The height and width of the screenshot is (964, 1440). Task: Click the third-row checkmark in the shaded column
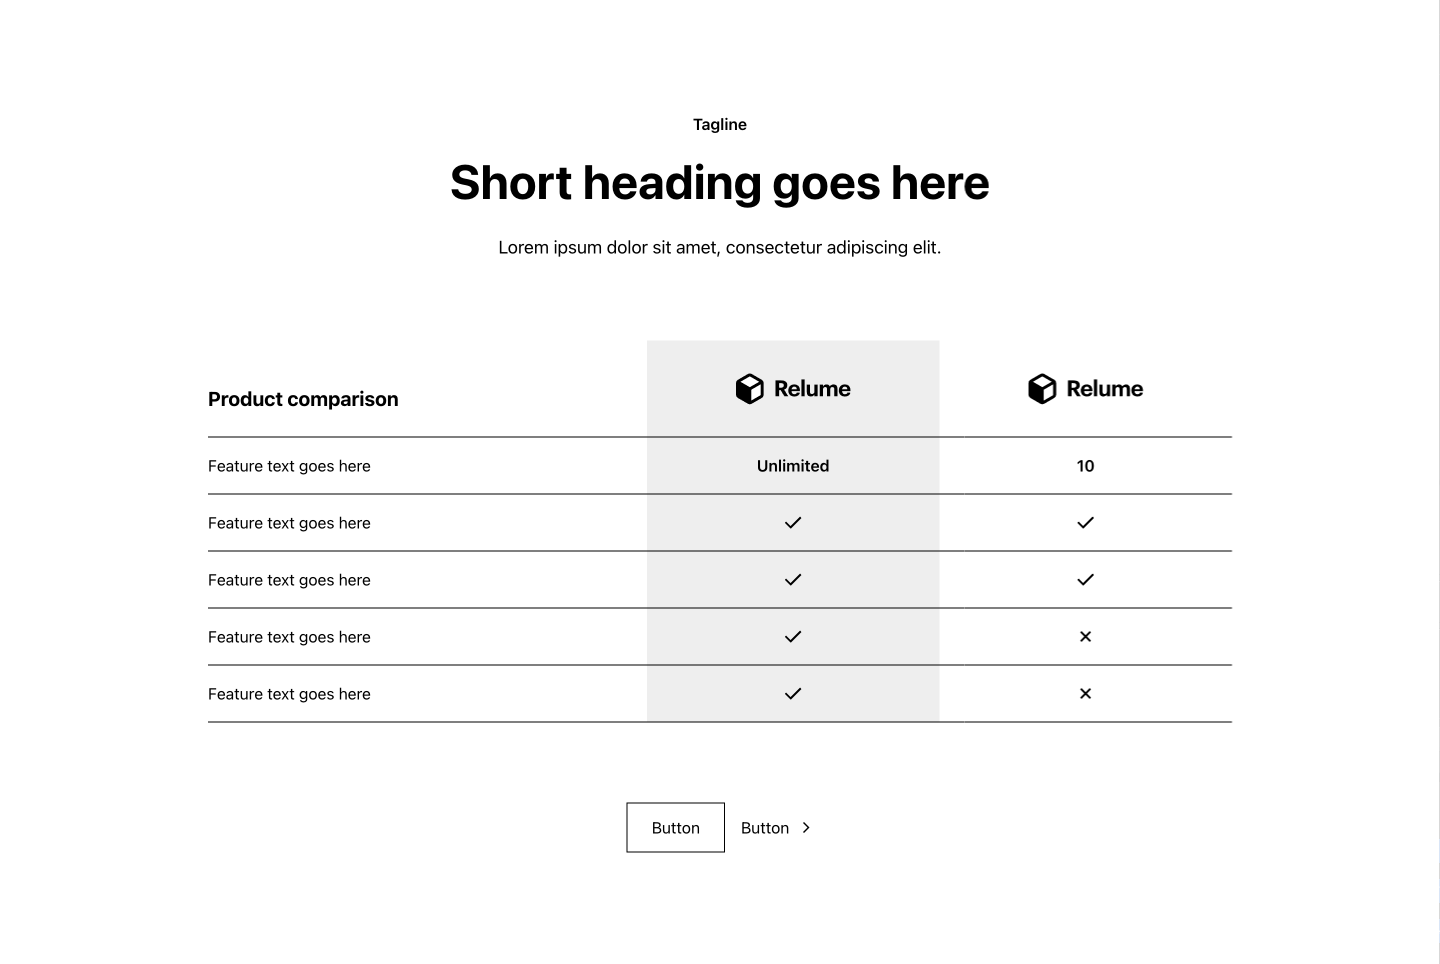point(793,580)
